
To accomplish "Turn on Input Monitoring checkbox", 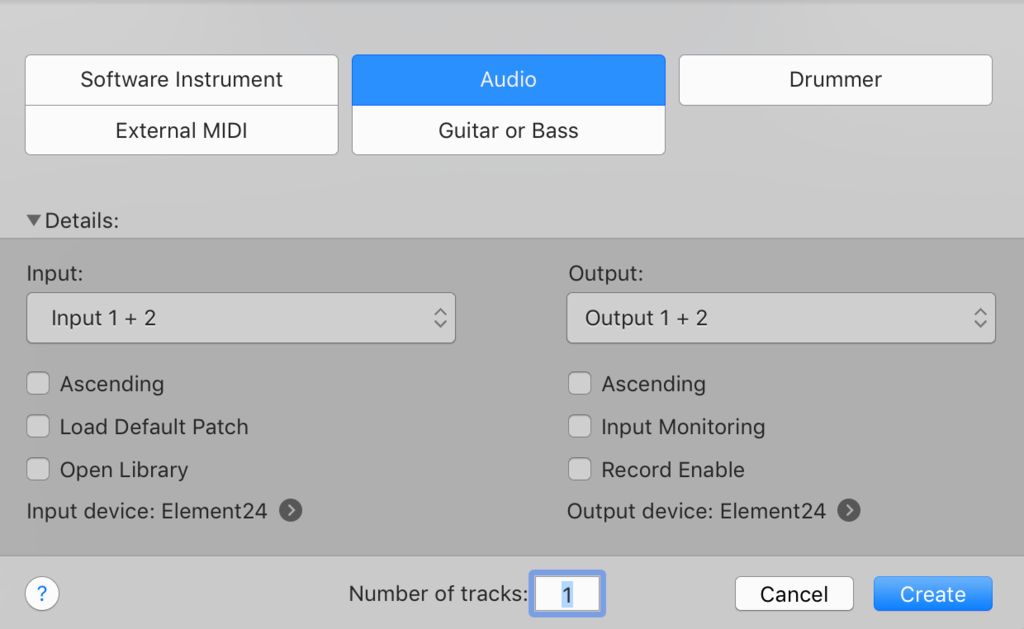I will (579, 427).
